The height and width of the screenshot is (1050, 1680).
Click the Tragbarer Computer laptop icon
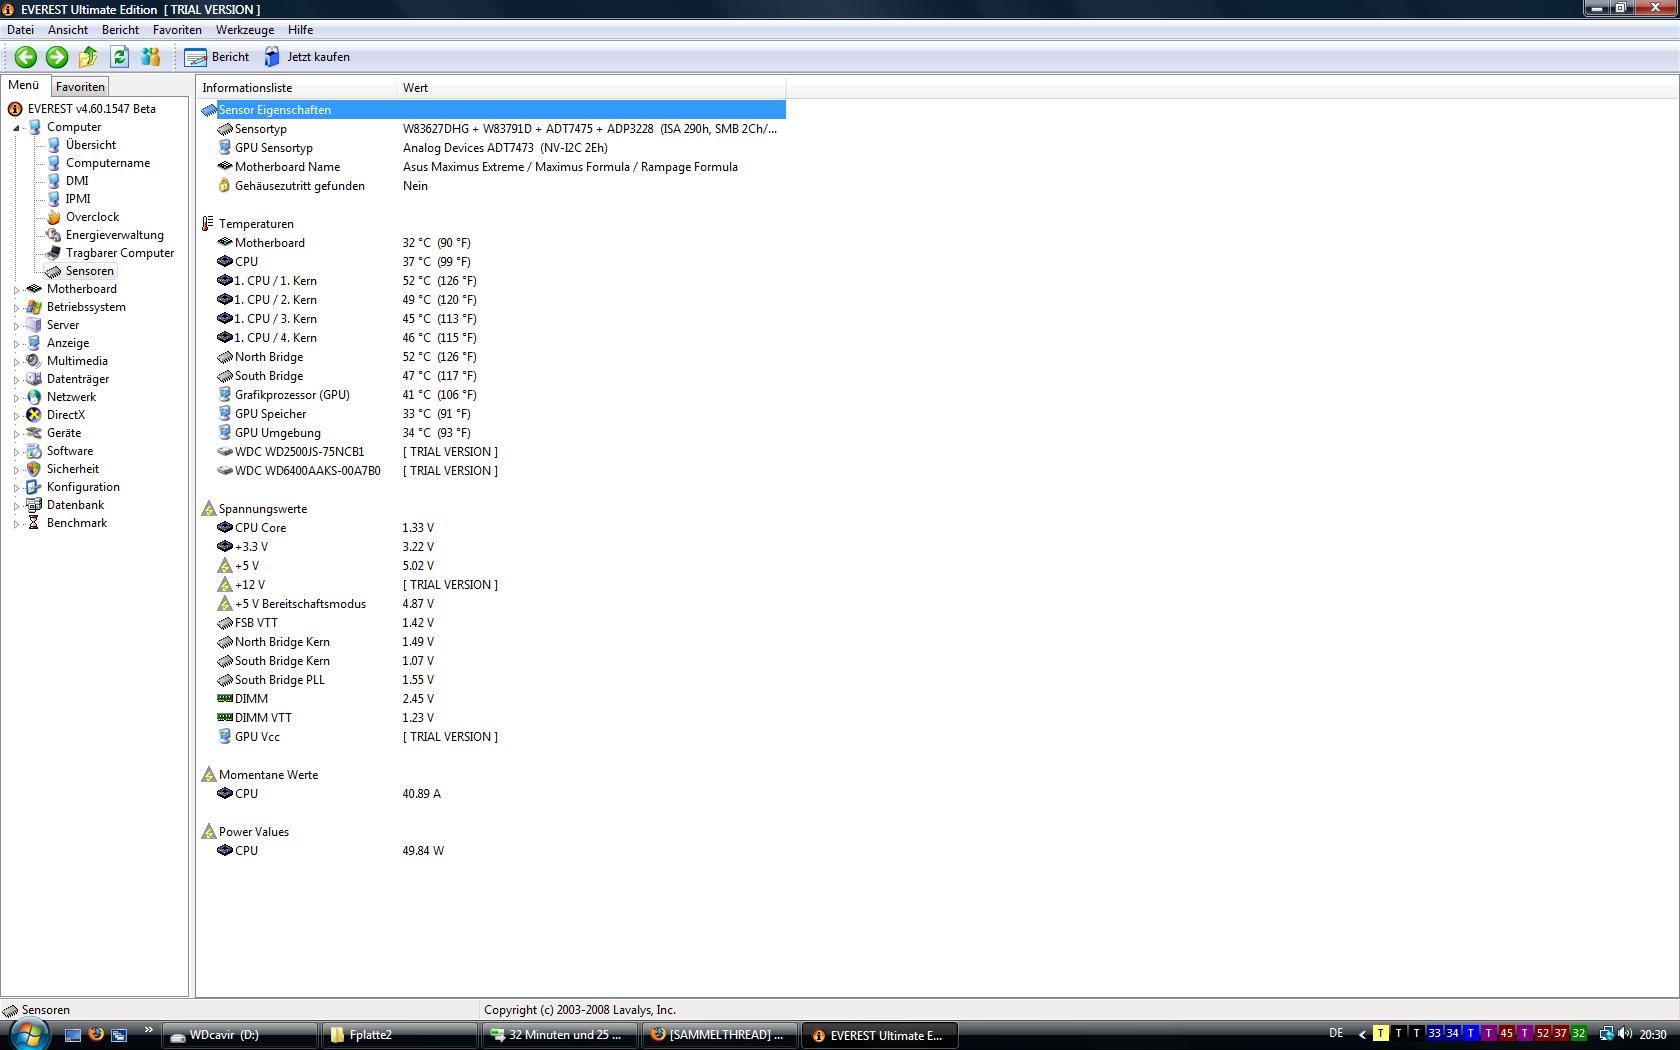click(54, 253)
